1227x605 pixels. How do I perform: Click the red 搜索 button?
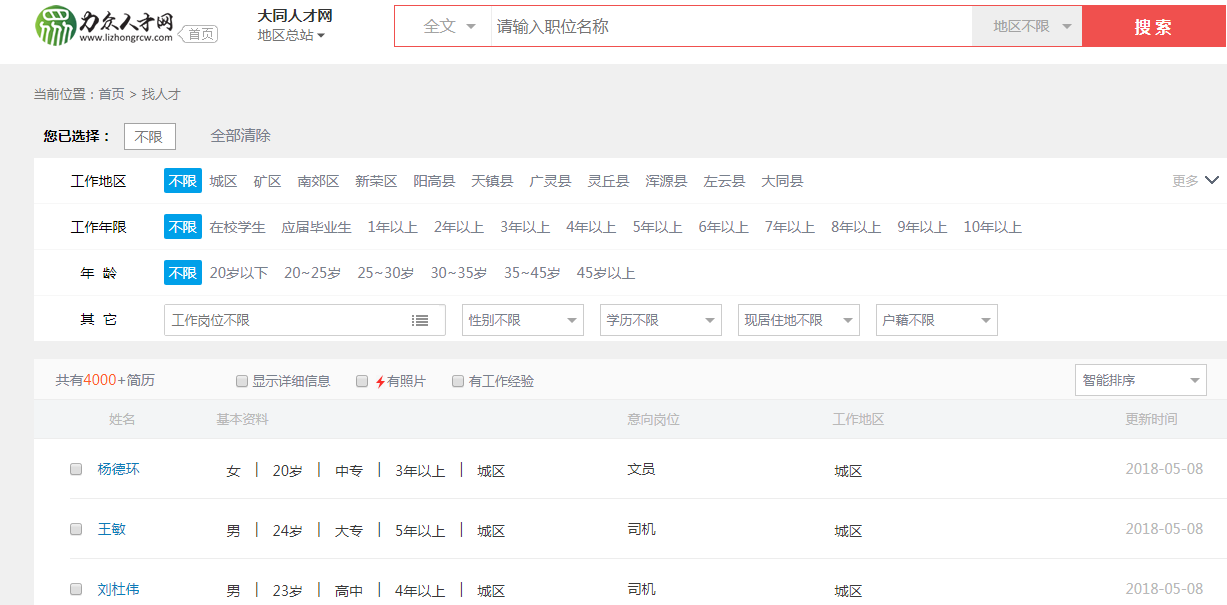1153,27
